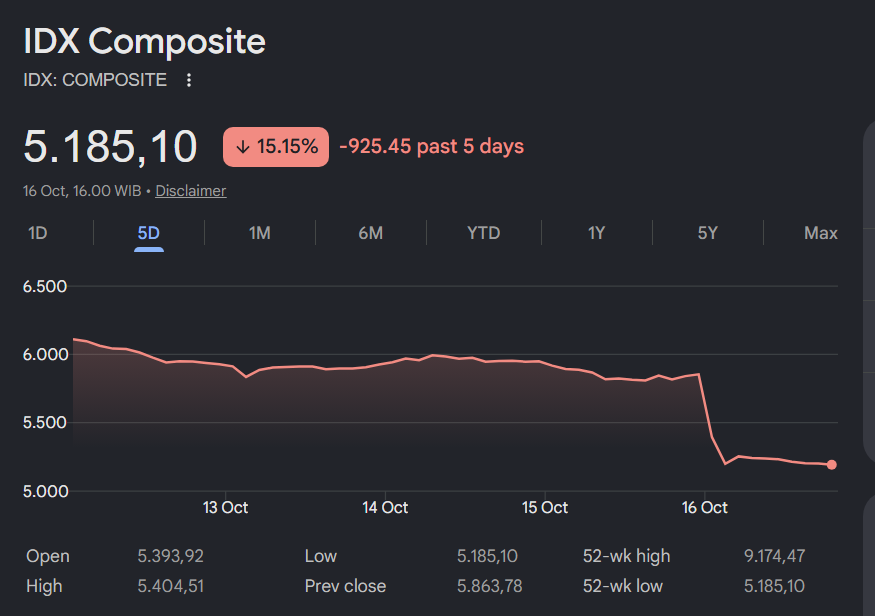875x616 pixels.
Task: Switch to the 1M range tab
Action: [259, 233]
